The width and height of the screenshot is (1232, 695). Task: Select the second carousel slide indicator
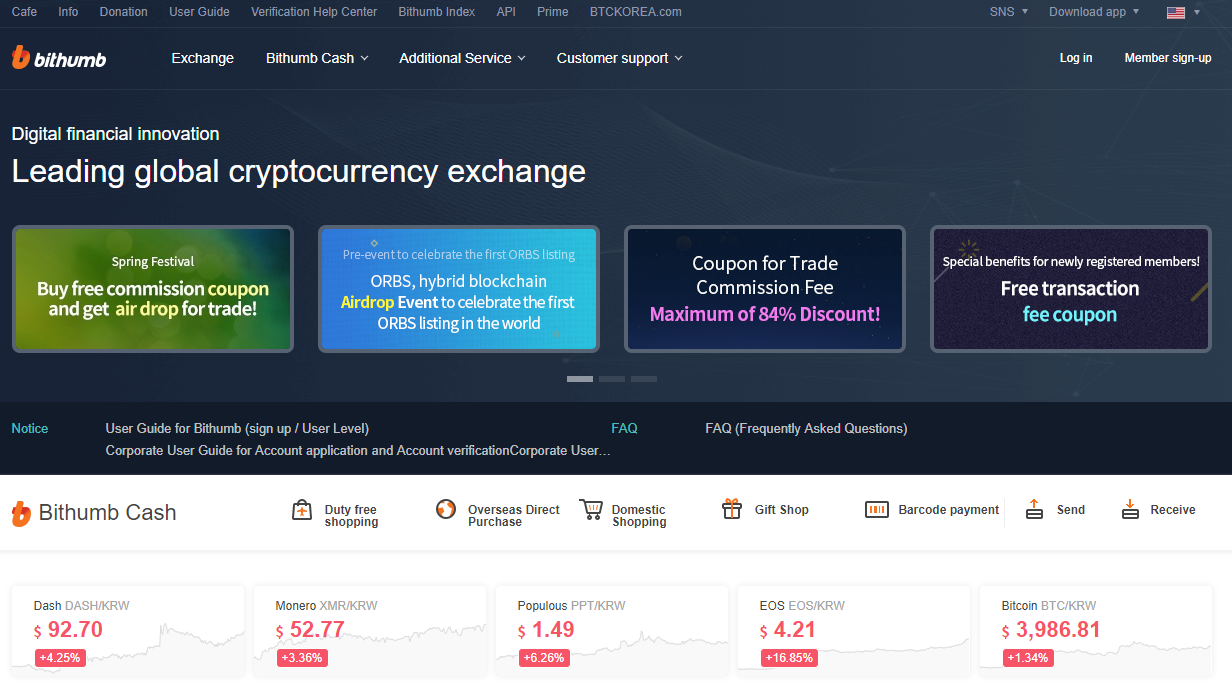tap(612, 379)
